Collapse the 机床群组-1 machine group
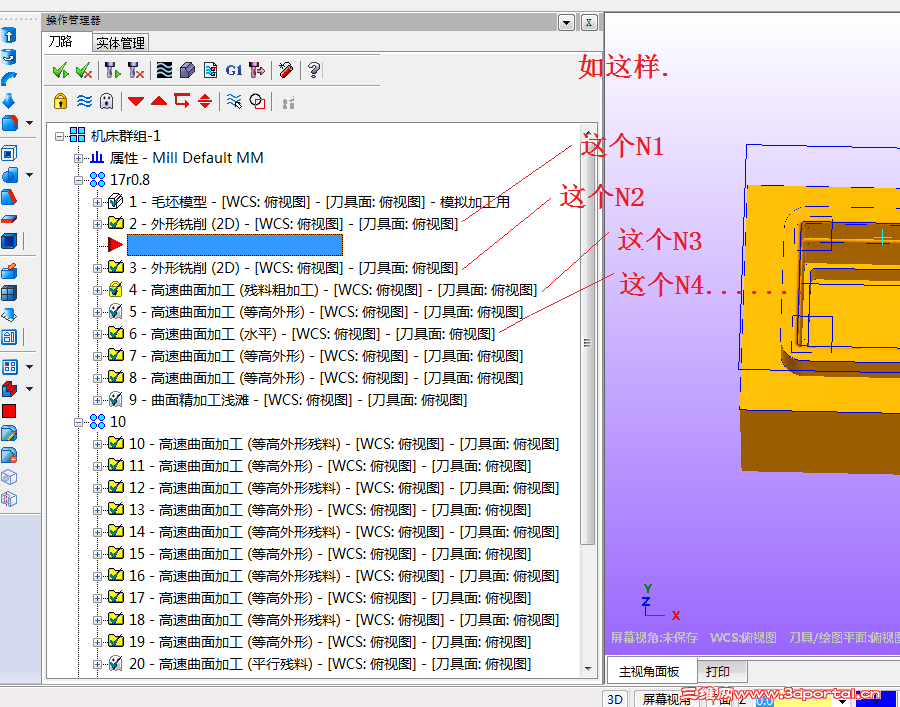The height and width of the screenshot is (707, 900). (x=59, y=137)
